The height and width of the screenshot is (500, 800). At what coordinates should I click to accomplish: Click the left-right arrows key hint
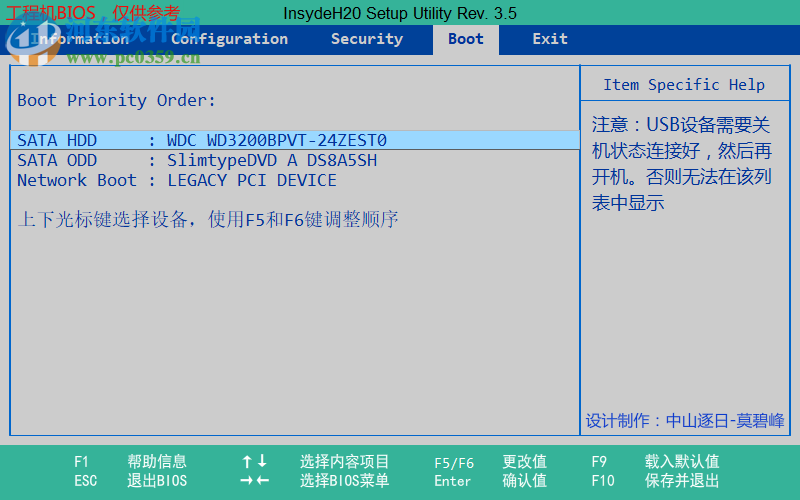point(254,481)
